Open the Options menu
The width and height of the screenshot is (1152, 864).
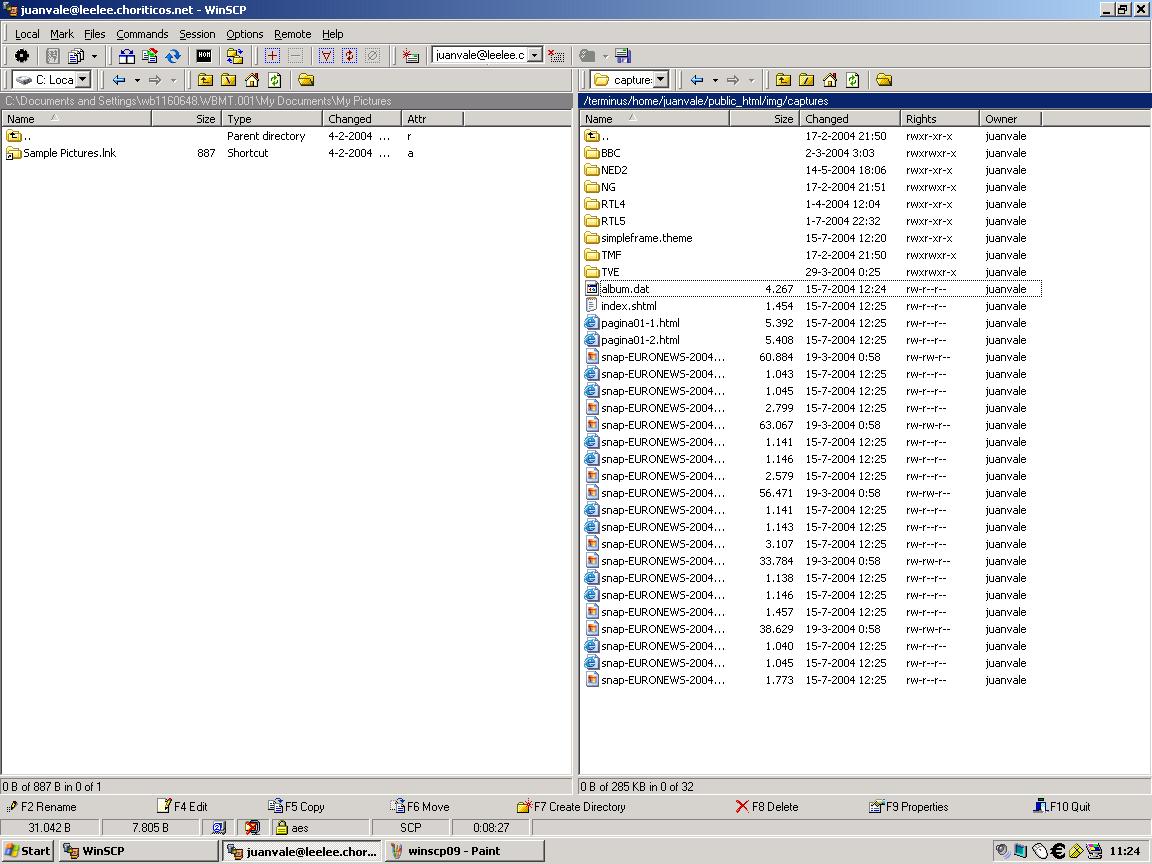click(244, 34)
